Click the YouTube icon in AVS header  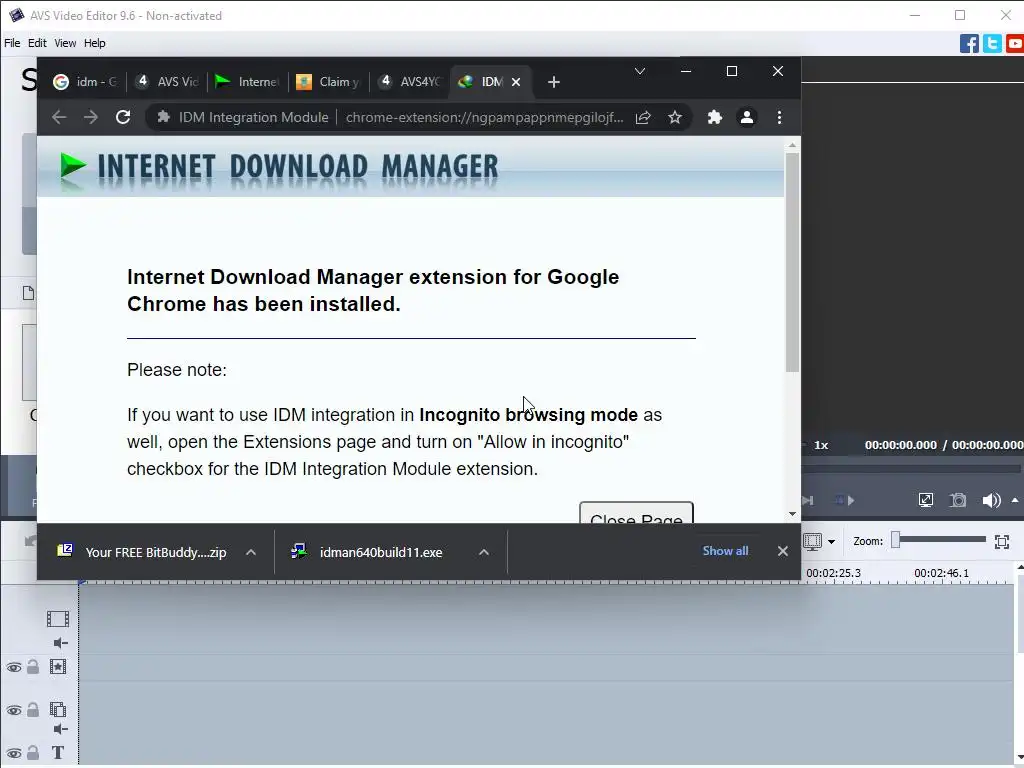tap(1015, 44)
